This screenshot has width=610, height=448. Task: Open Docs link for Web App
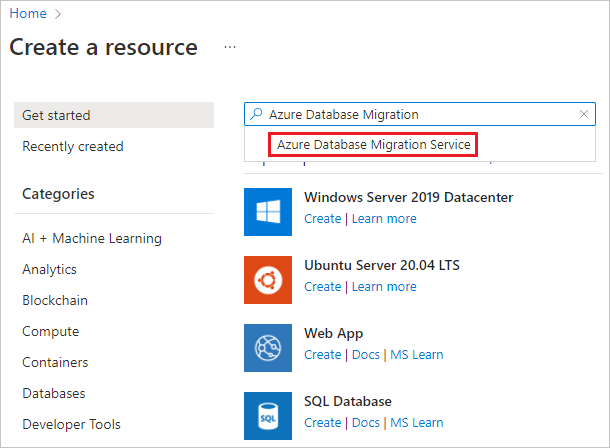(x=366, y=355)
